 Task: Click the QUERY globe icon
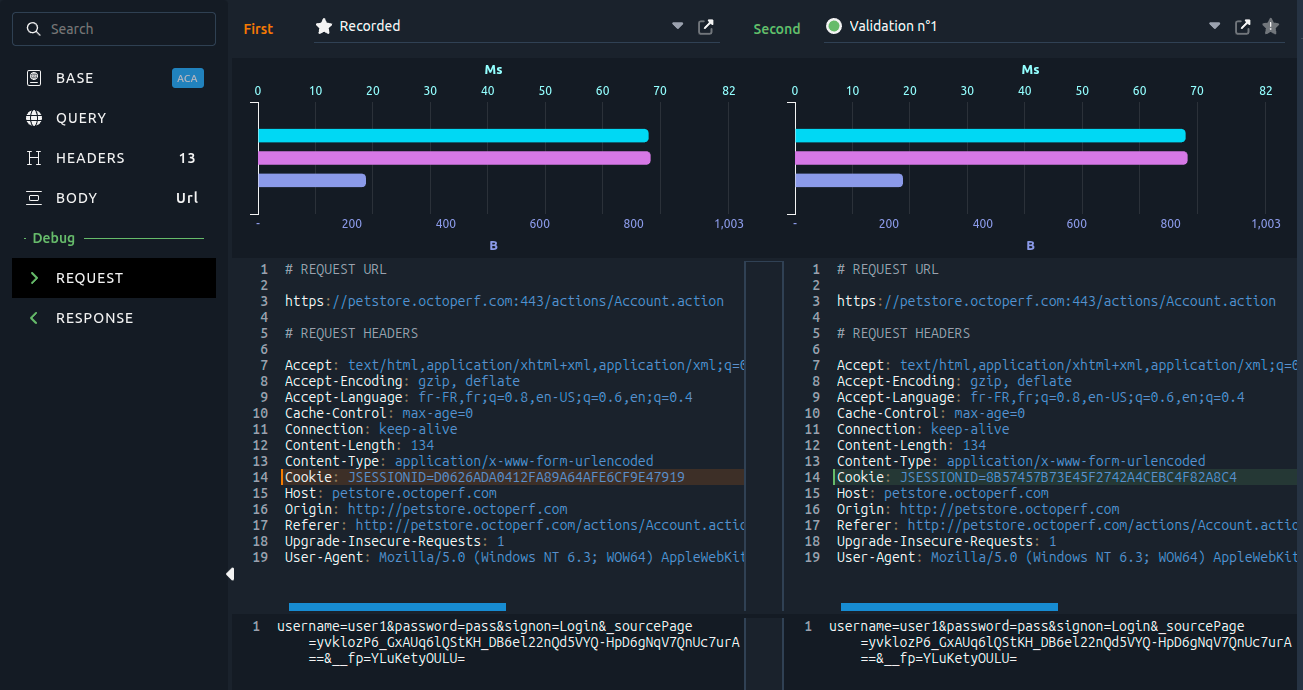click(34, 118)
